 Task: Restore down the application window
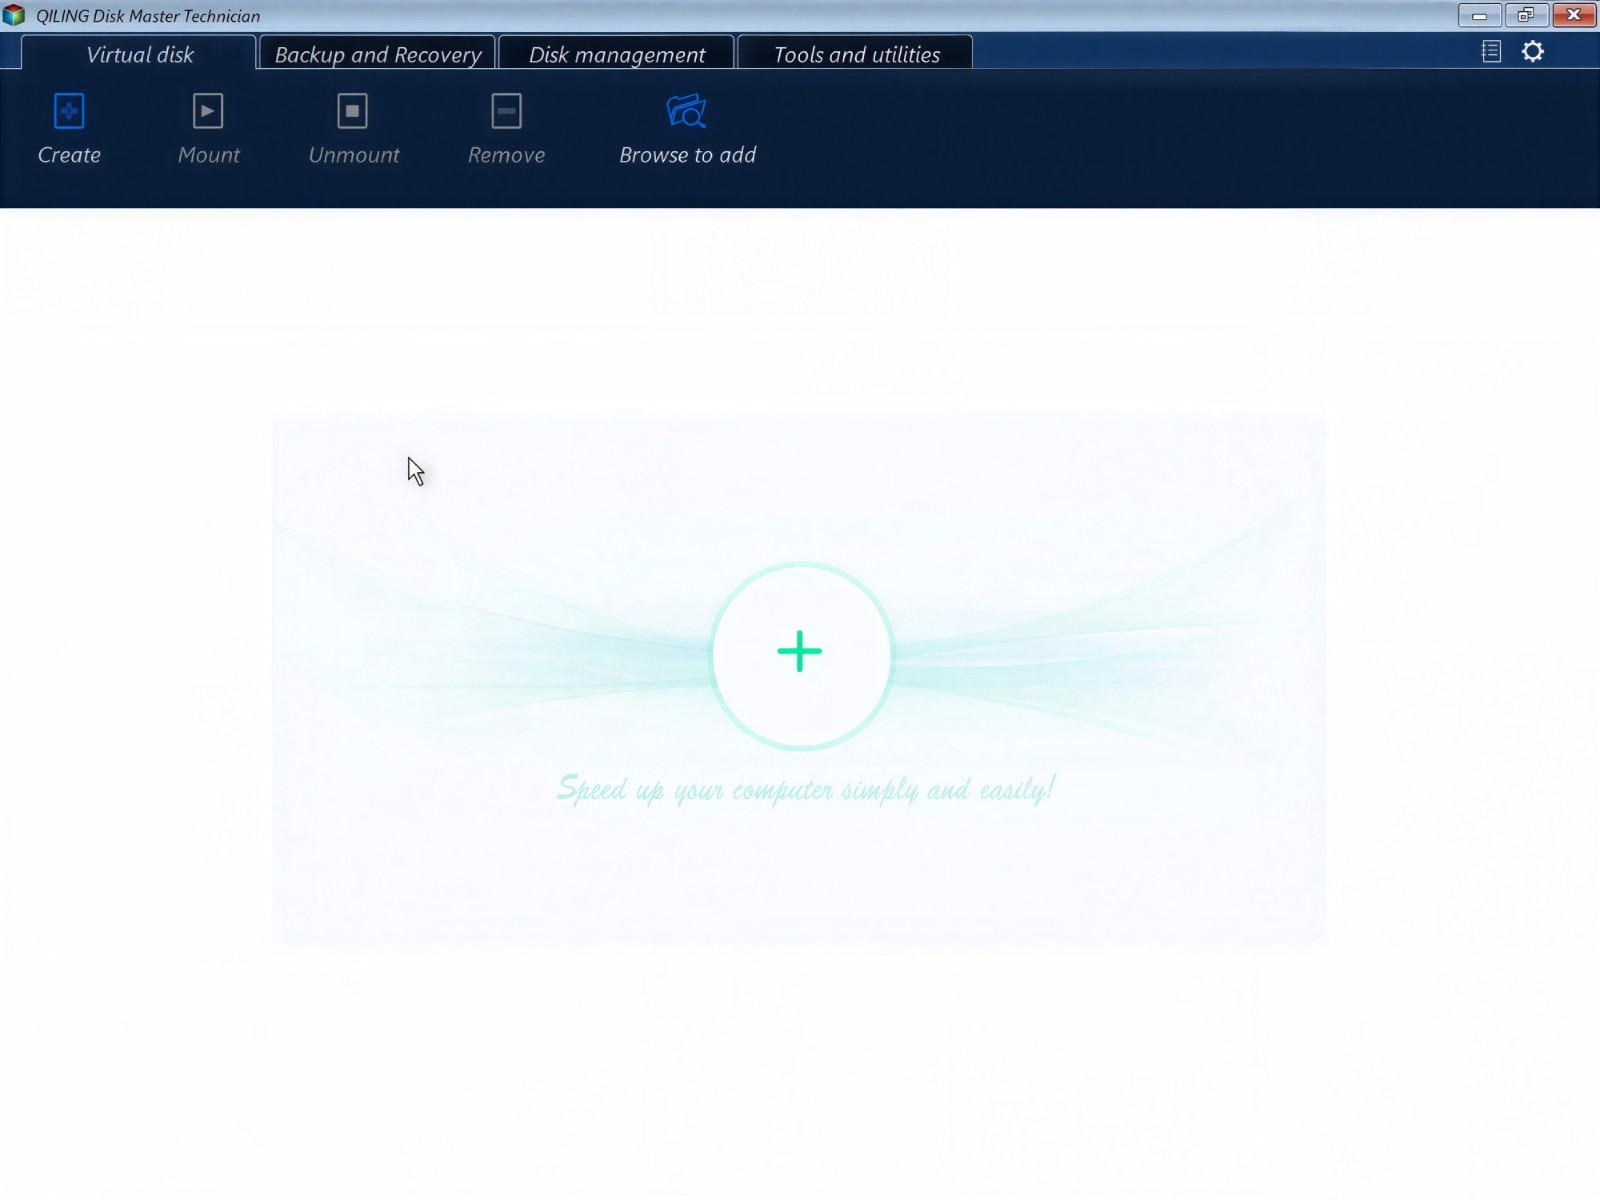click(1526, 15)
